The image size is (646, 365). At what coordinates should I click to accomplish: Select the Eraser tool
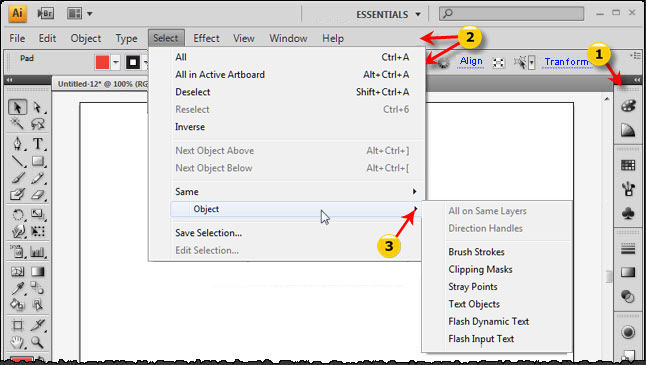[37, 194]
